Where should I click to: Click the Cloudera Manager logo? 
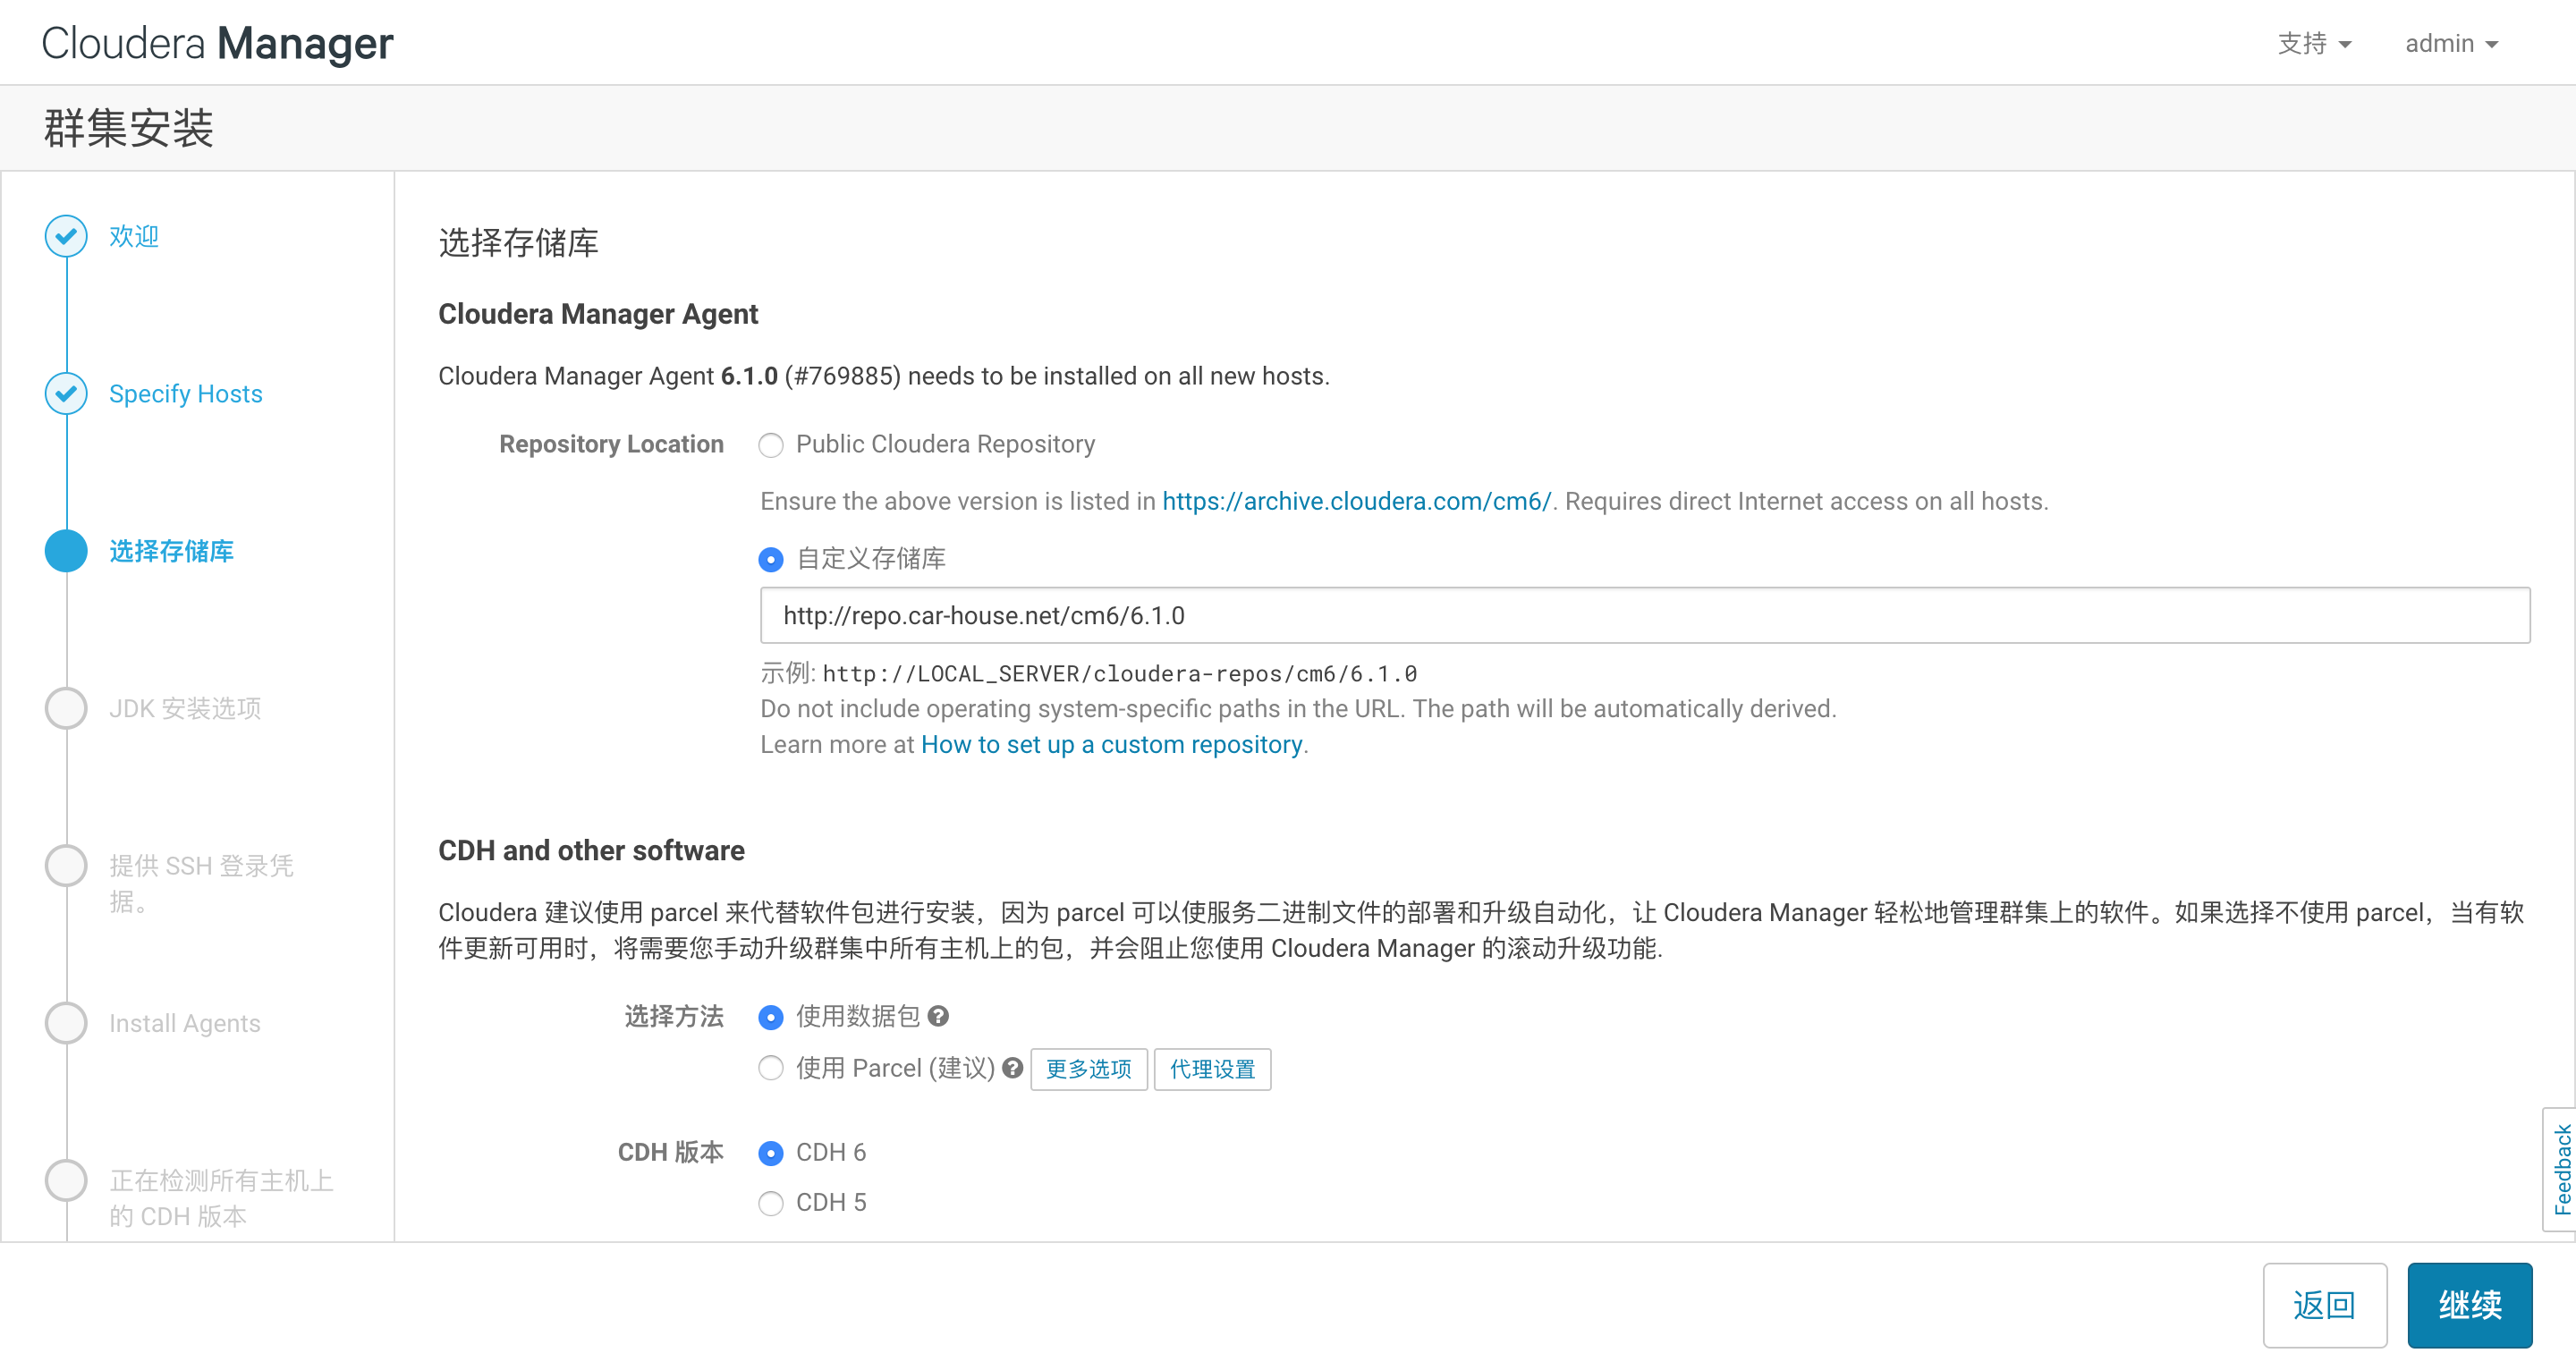coord(217,43)
